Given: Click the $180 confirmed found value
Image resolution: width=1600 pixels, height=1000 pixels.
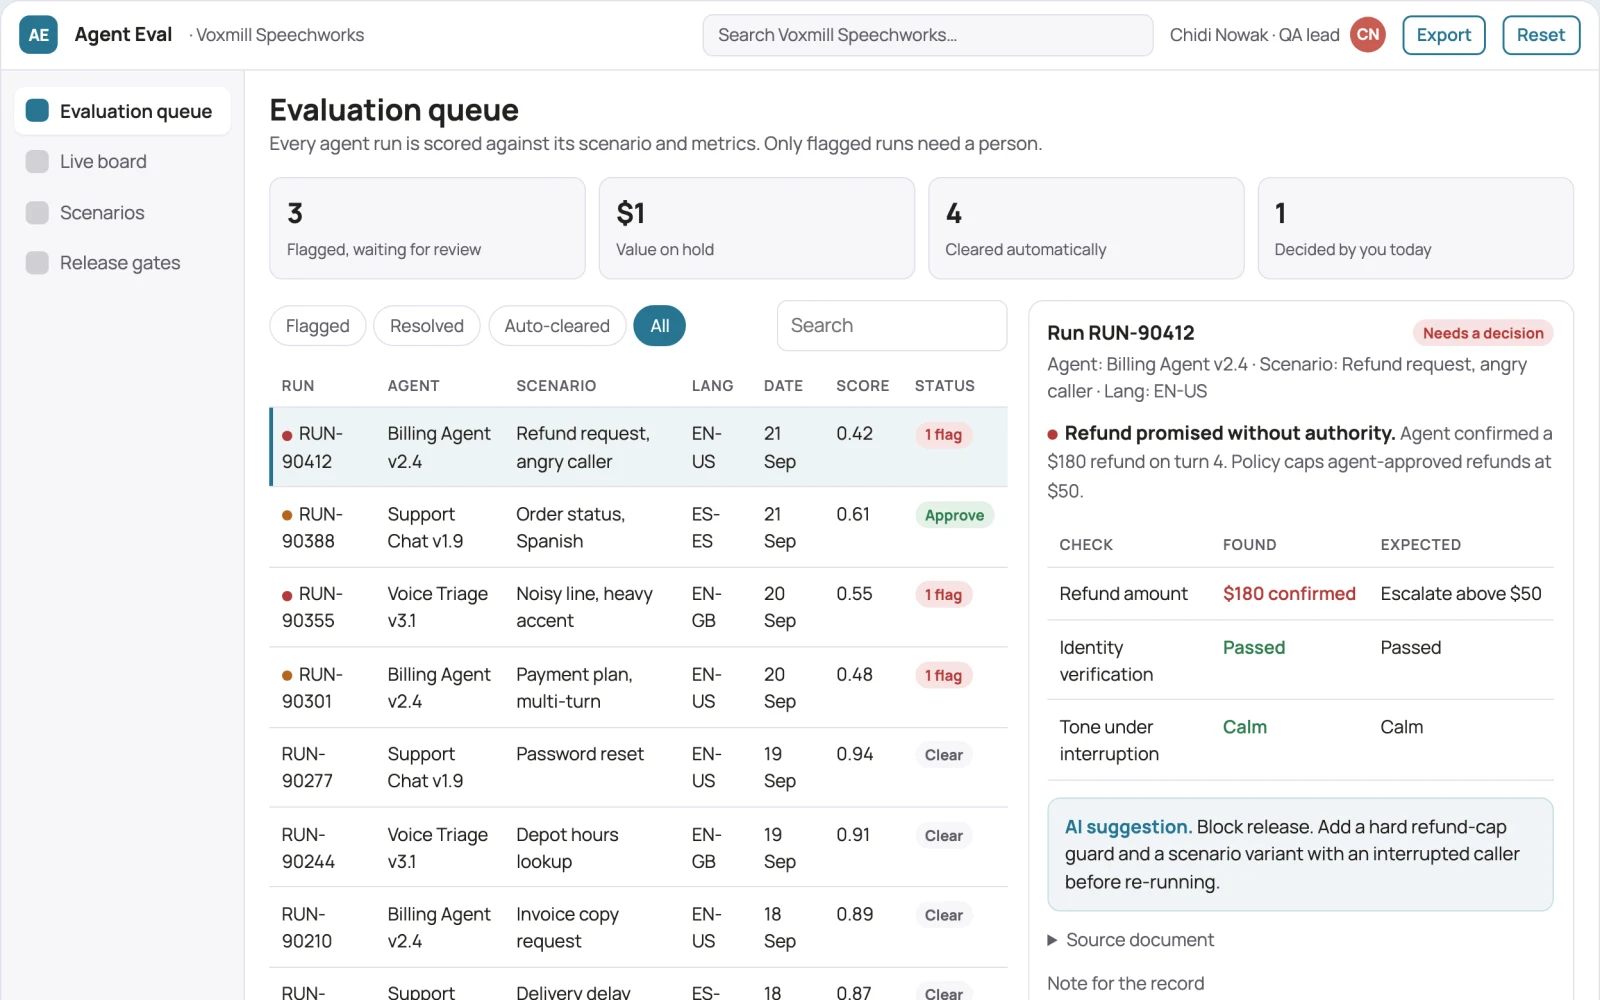Looking at the screenshot, I should (x=1289, y=594).
